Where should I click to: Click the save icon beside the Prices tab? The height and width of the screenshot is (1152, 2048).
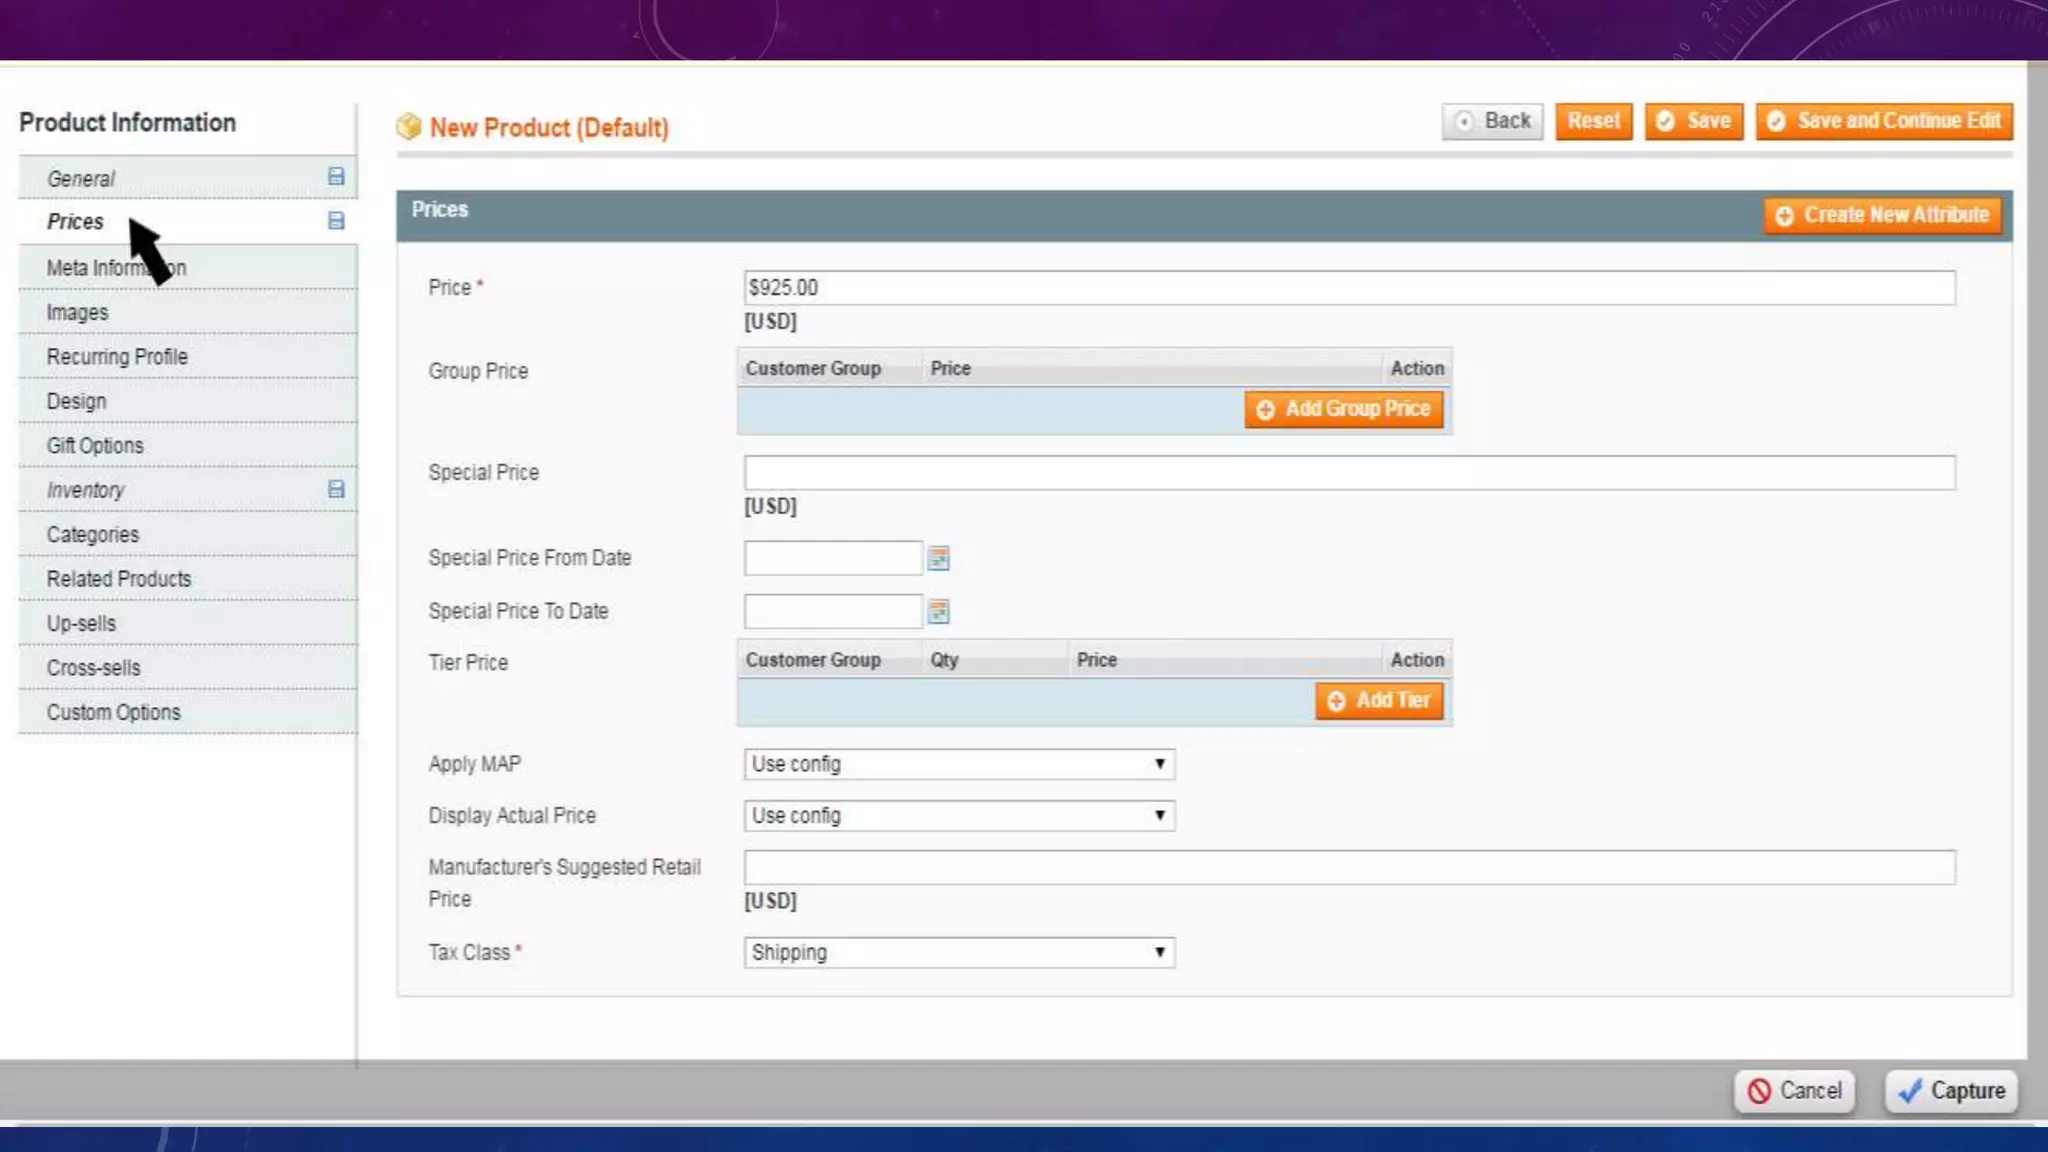pos(336,221)
